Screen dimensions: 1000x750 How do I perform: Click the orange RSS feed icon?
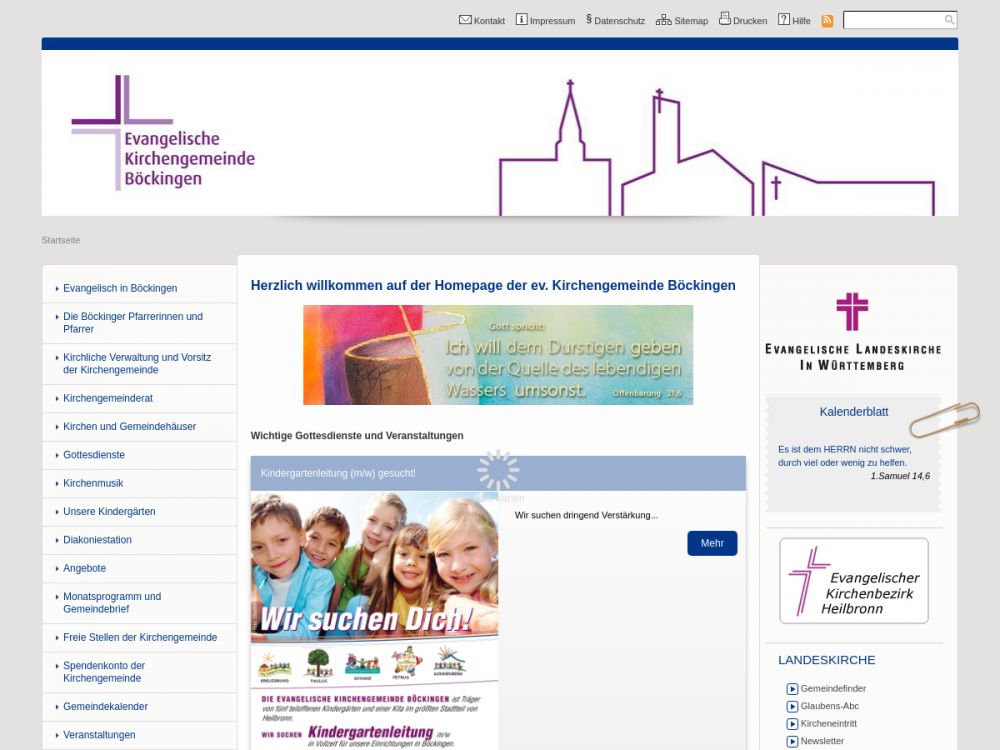coord(827,21)
